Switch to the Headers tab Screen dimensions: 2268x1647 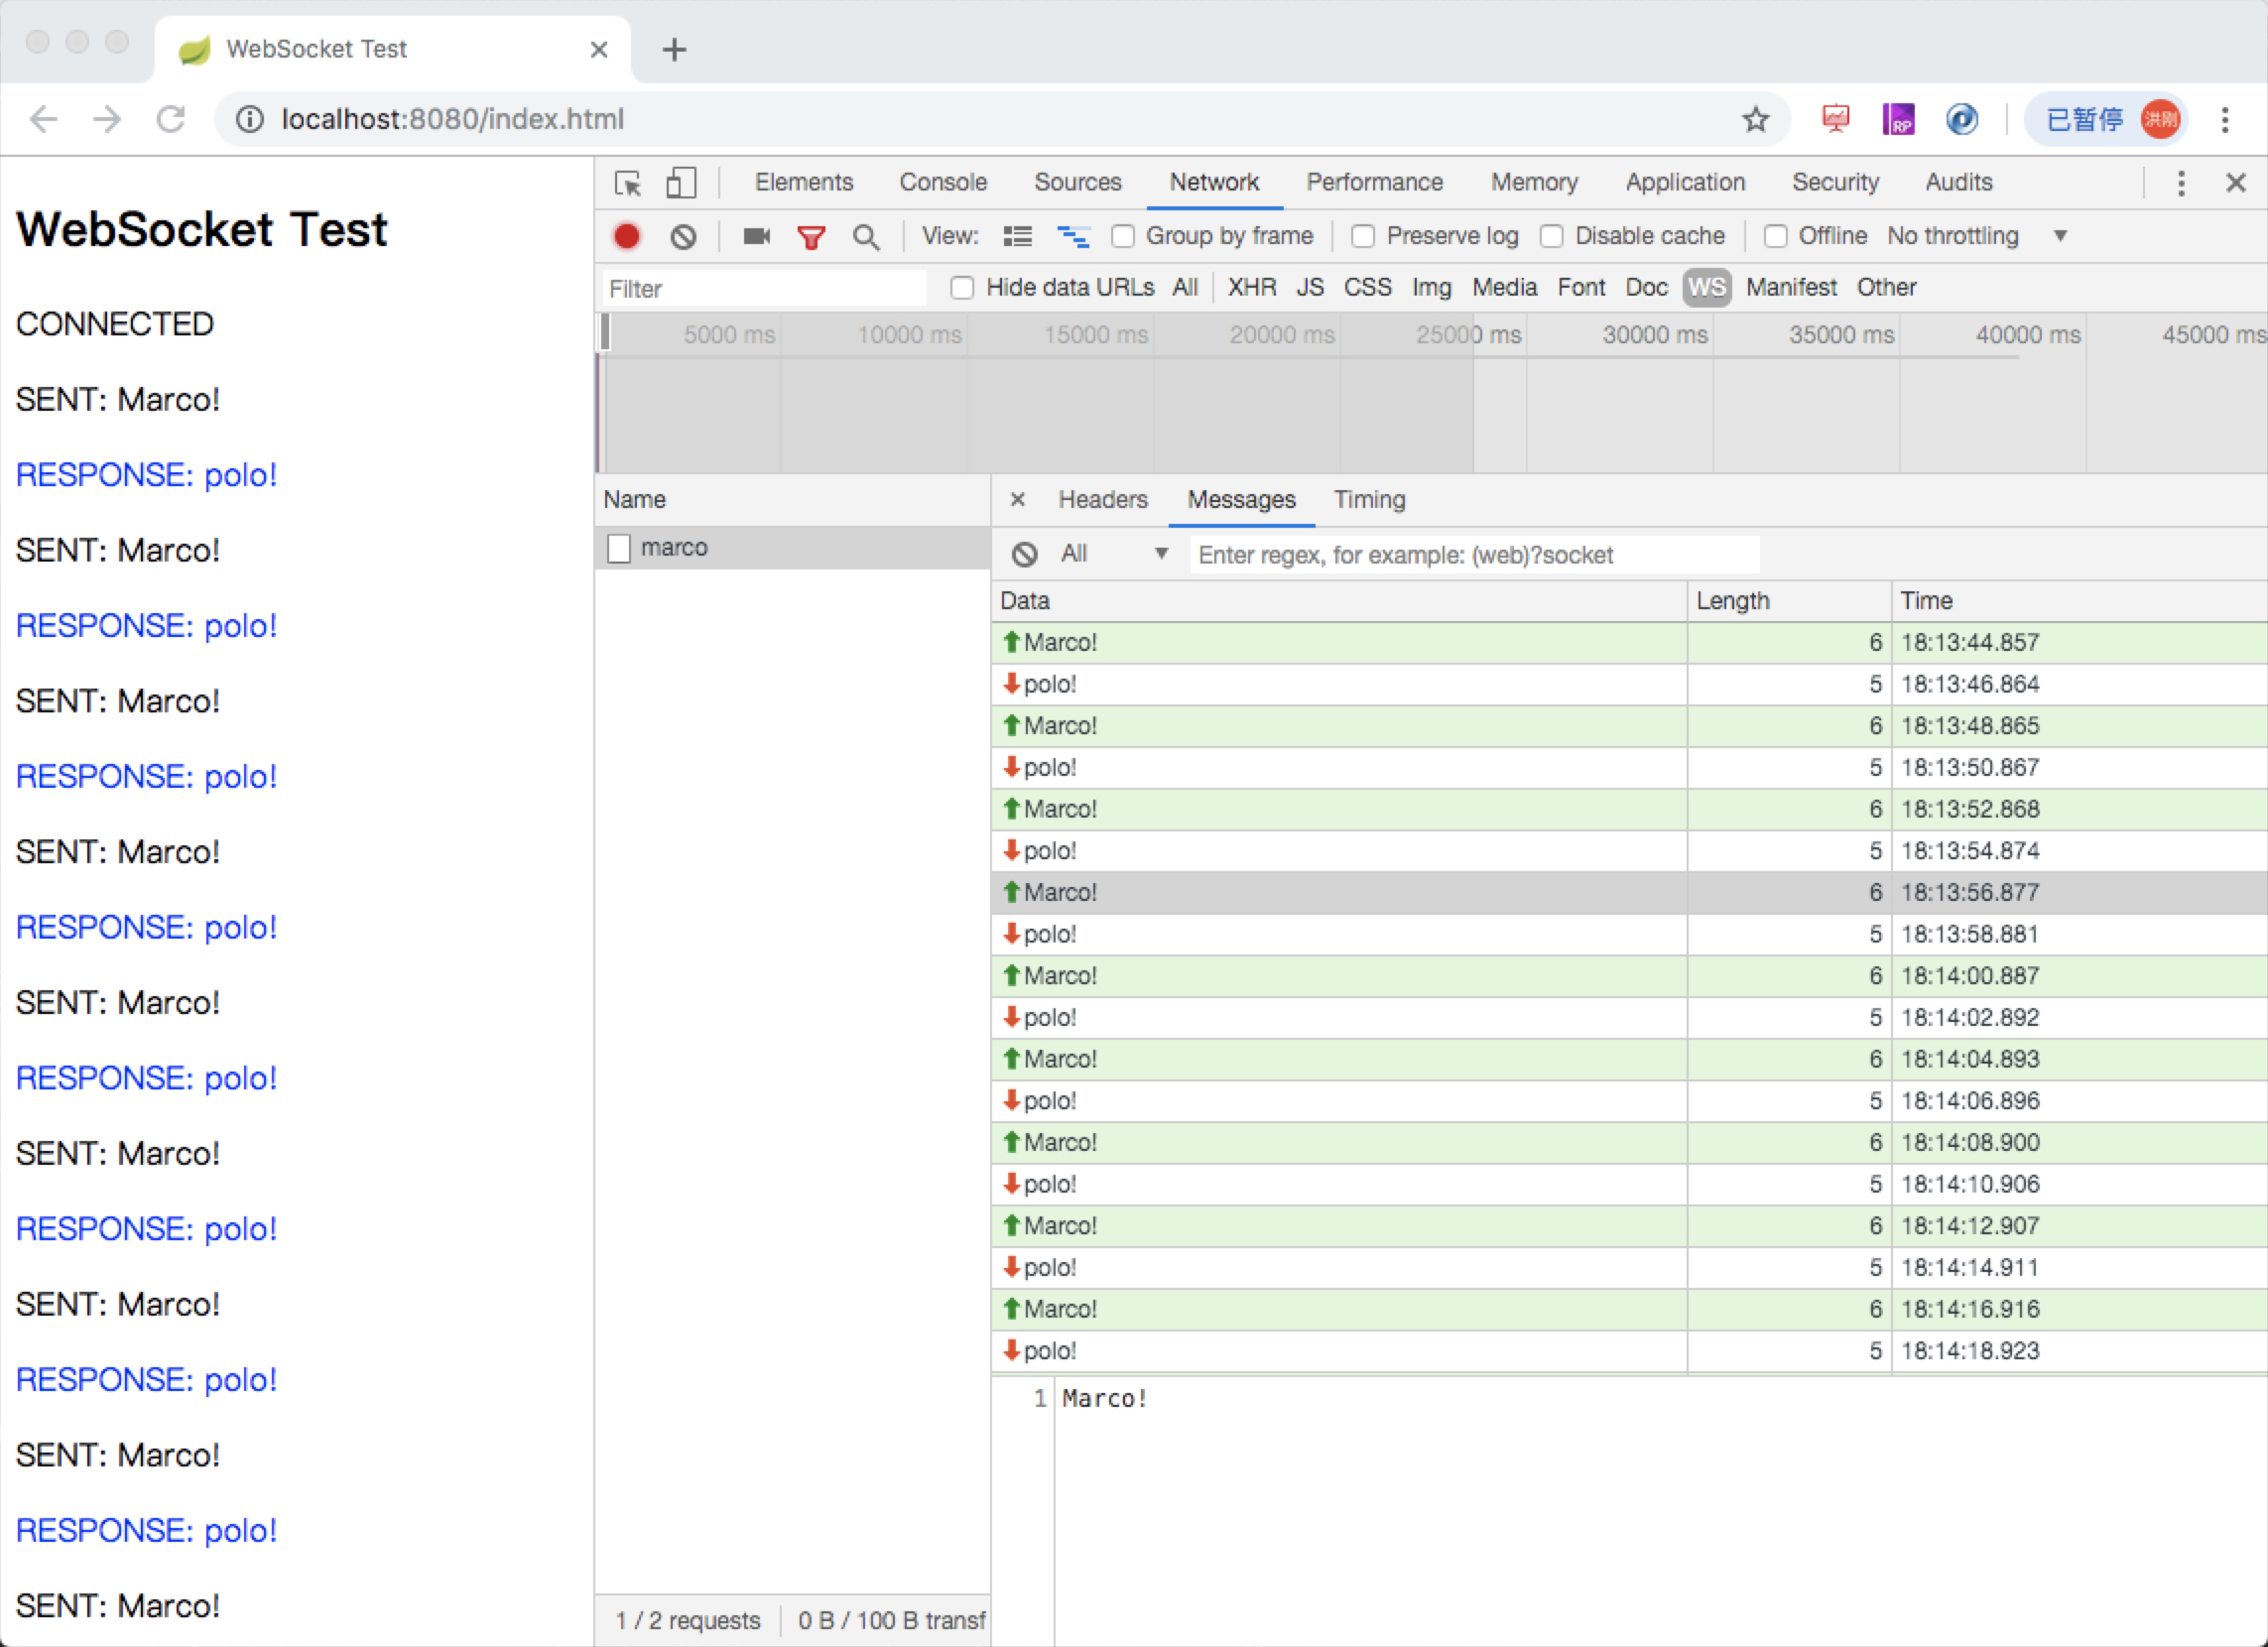click(1097, 498)
